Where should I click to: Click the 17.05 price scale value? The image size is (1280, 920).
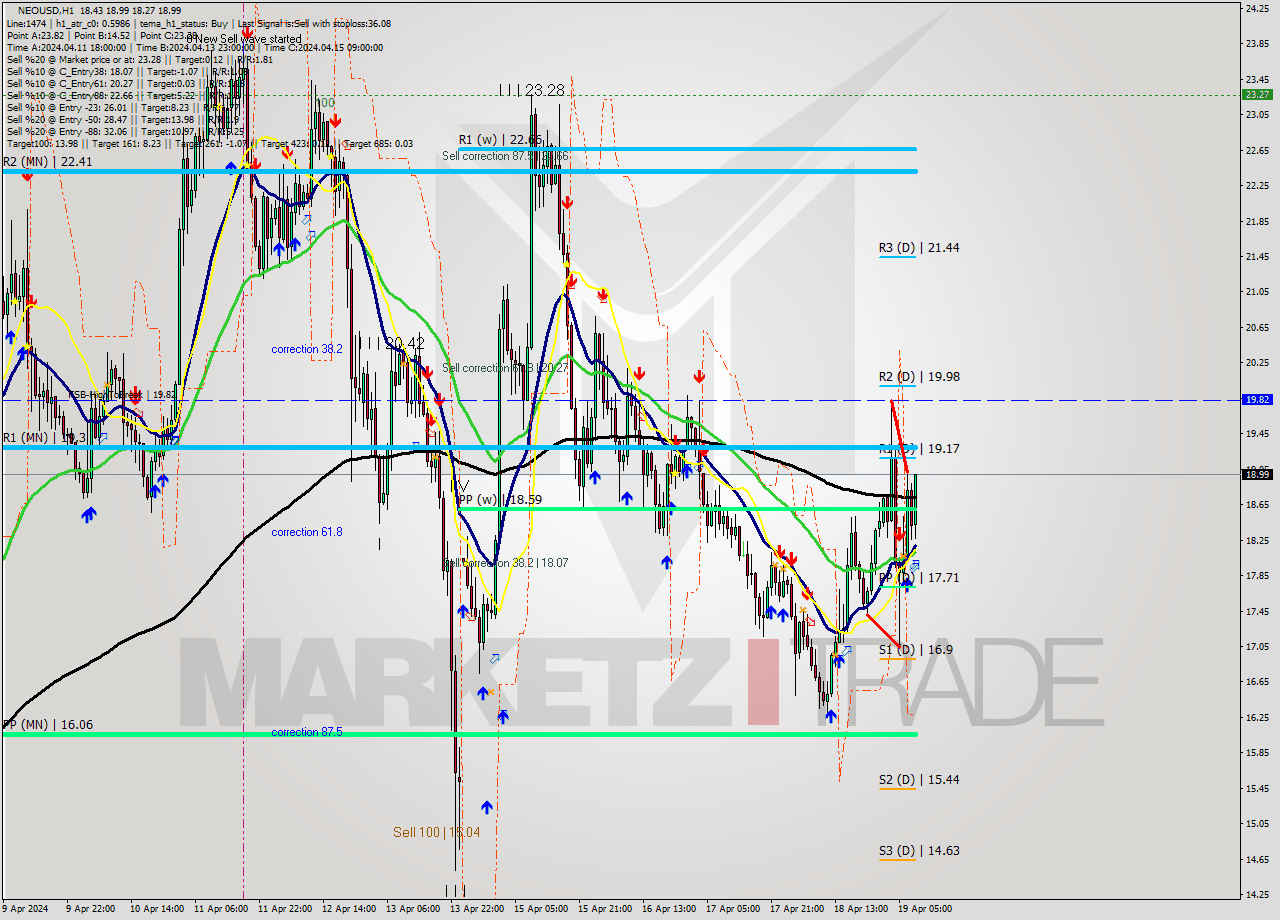coord(1256,646)
